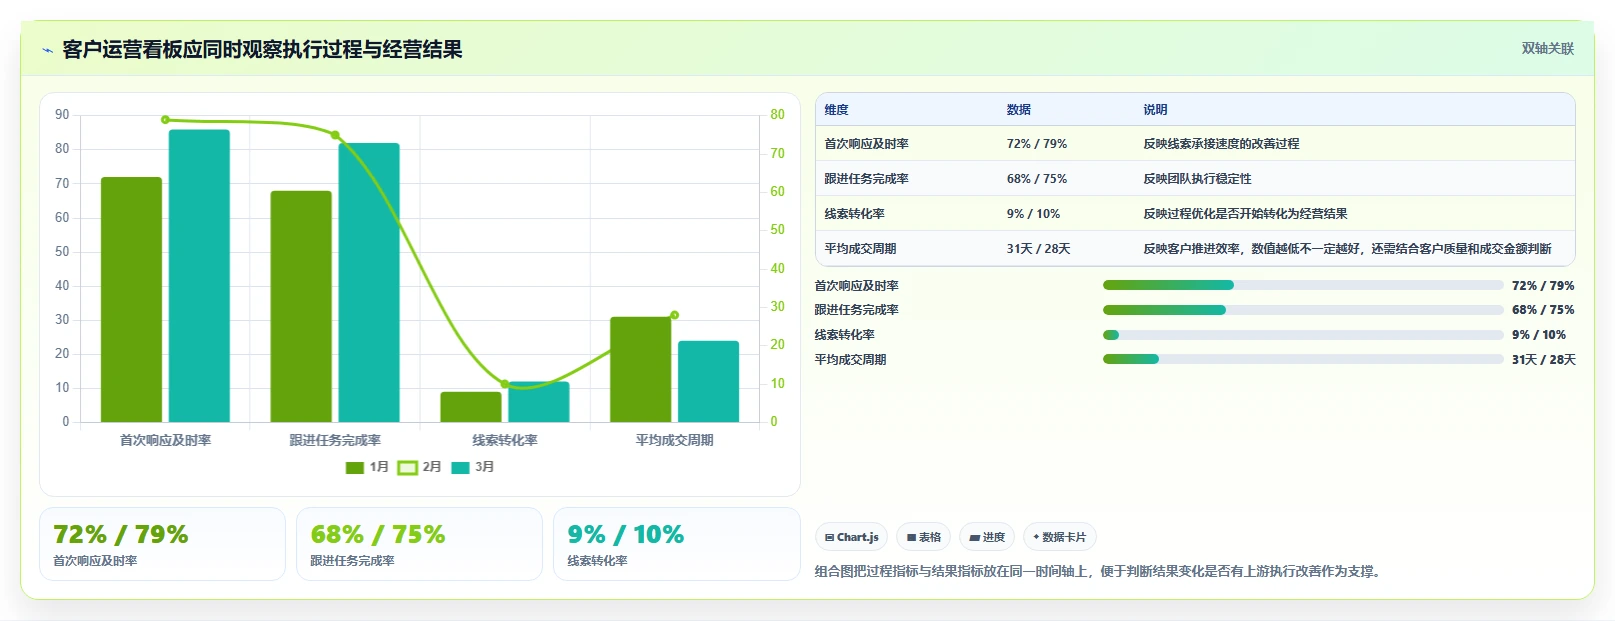Click the 维度 column header
Screen dimensions: 1615x621
click(836, 110)
